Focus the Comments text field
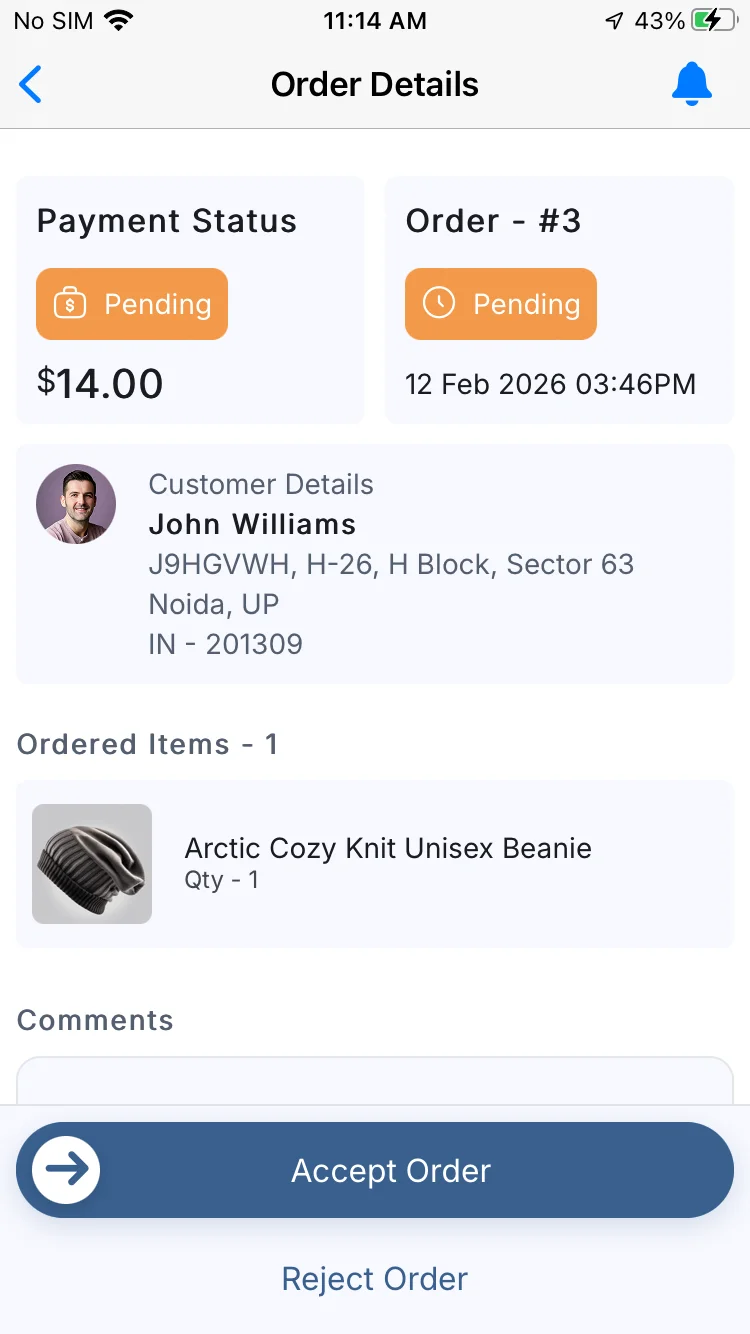Image resolution: width=750 pixels, height=1334 pixels. click(x=375, y=1081)
